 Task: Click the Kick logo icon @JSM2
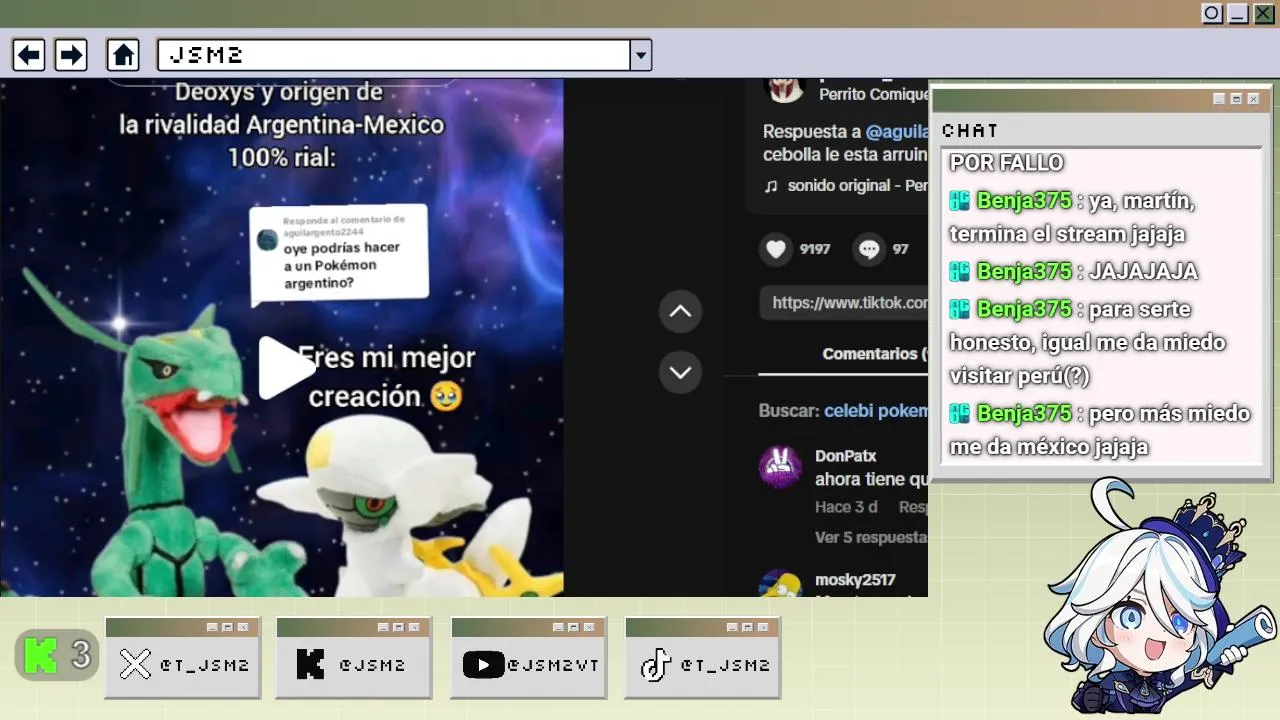(x=310, y=665)
